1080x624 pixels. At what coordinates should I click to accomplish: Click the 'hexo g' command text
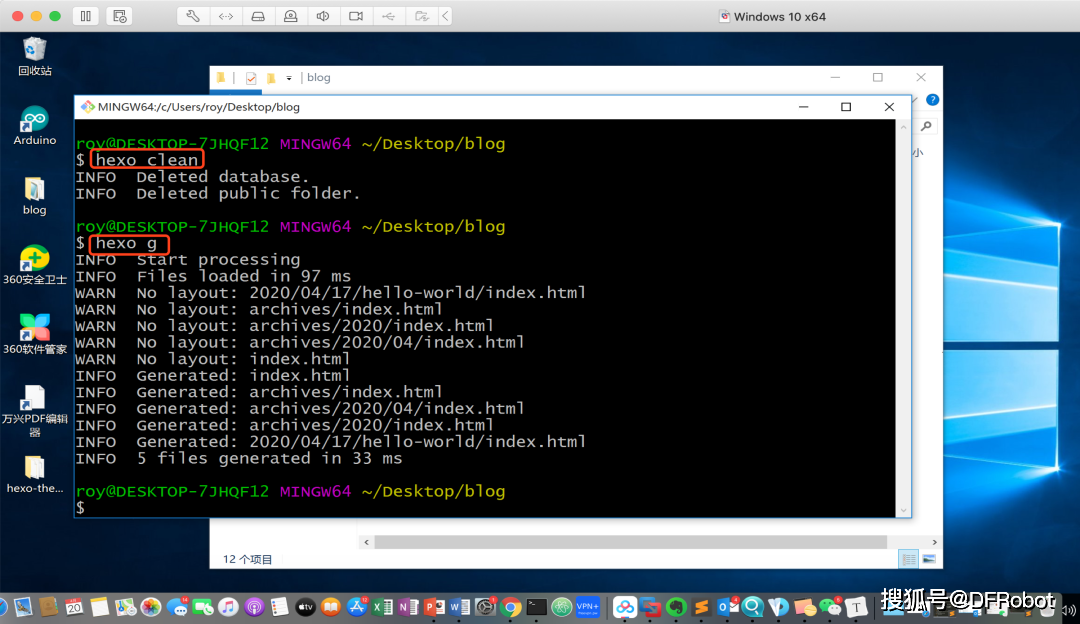pyautogui.click(x=126, y=243)
